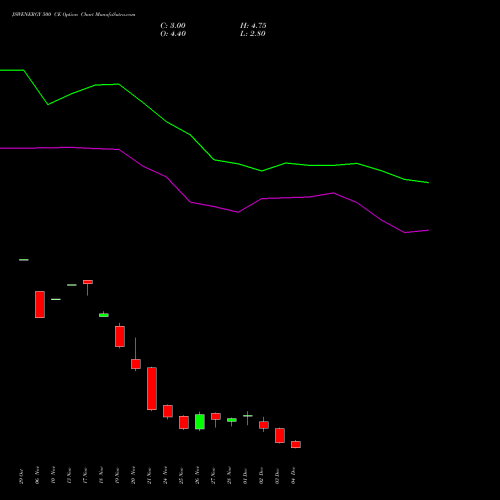500x500 pixels.
Task: Click the 03 Dec date label
Action: tap(277, 476)
